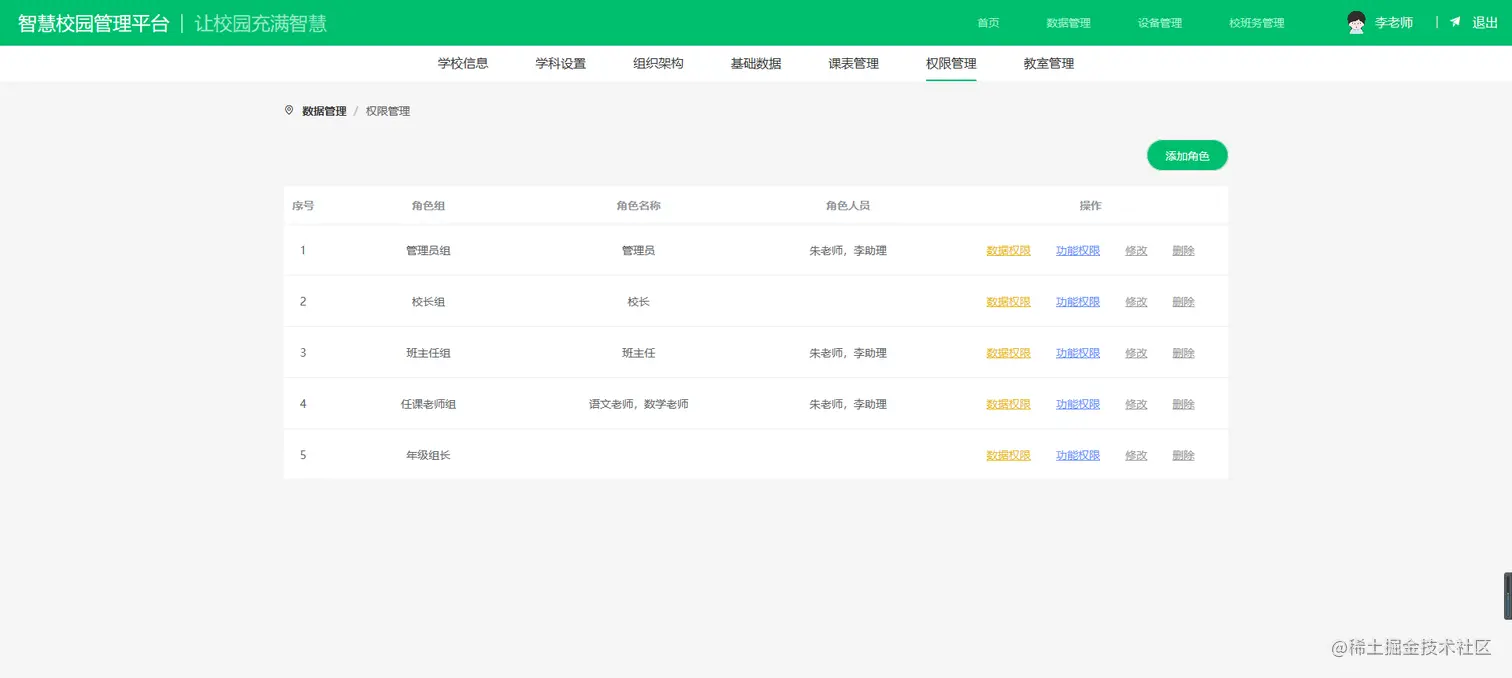Switch to the 学校信息 tab
This screenshot has width=1512, height=678.
(x=463, y=63)
